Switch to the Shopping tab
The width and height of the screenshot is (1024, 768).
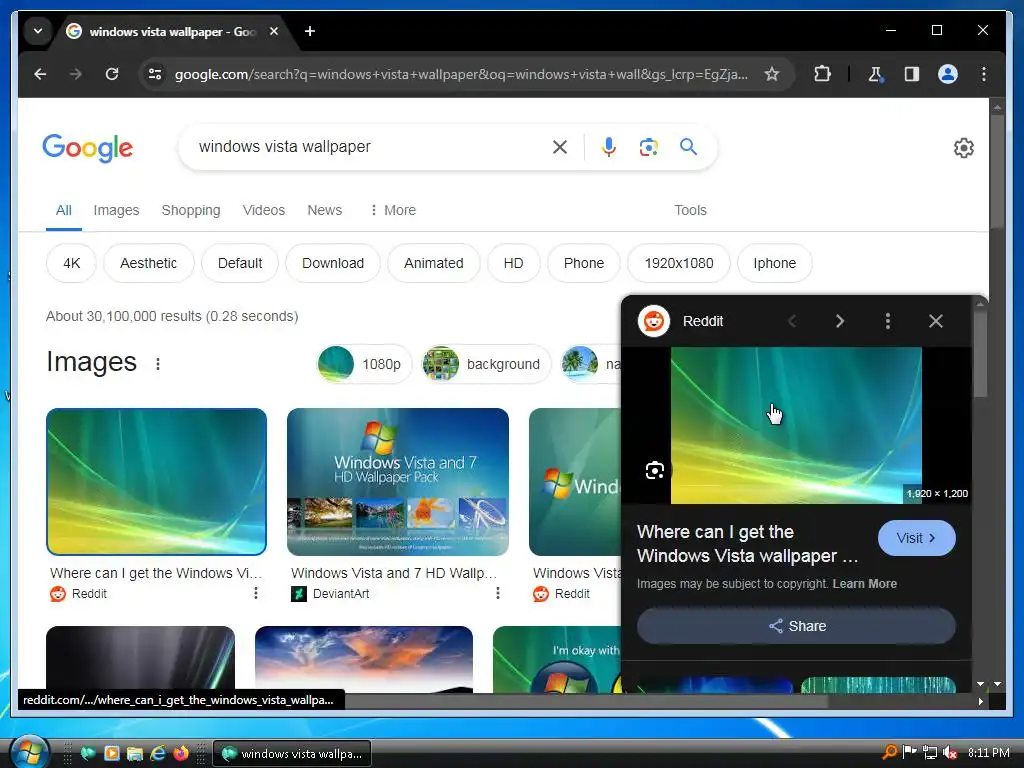191,210
